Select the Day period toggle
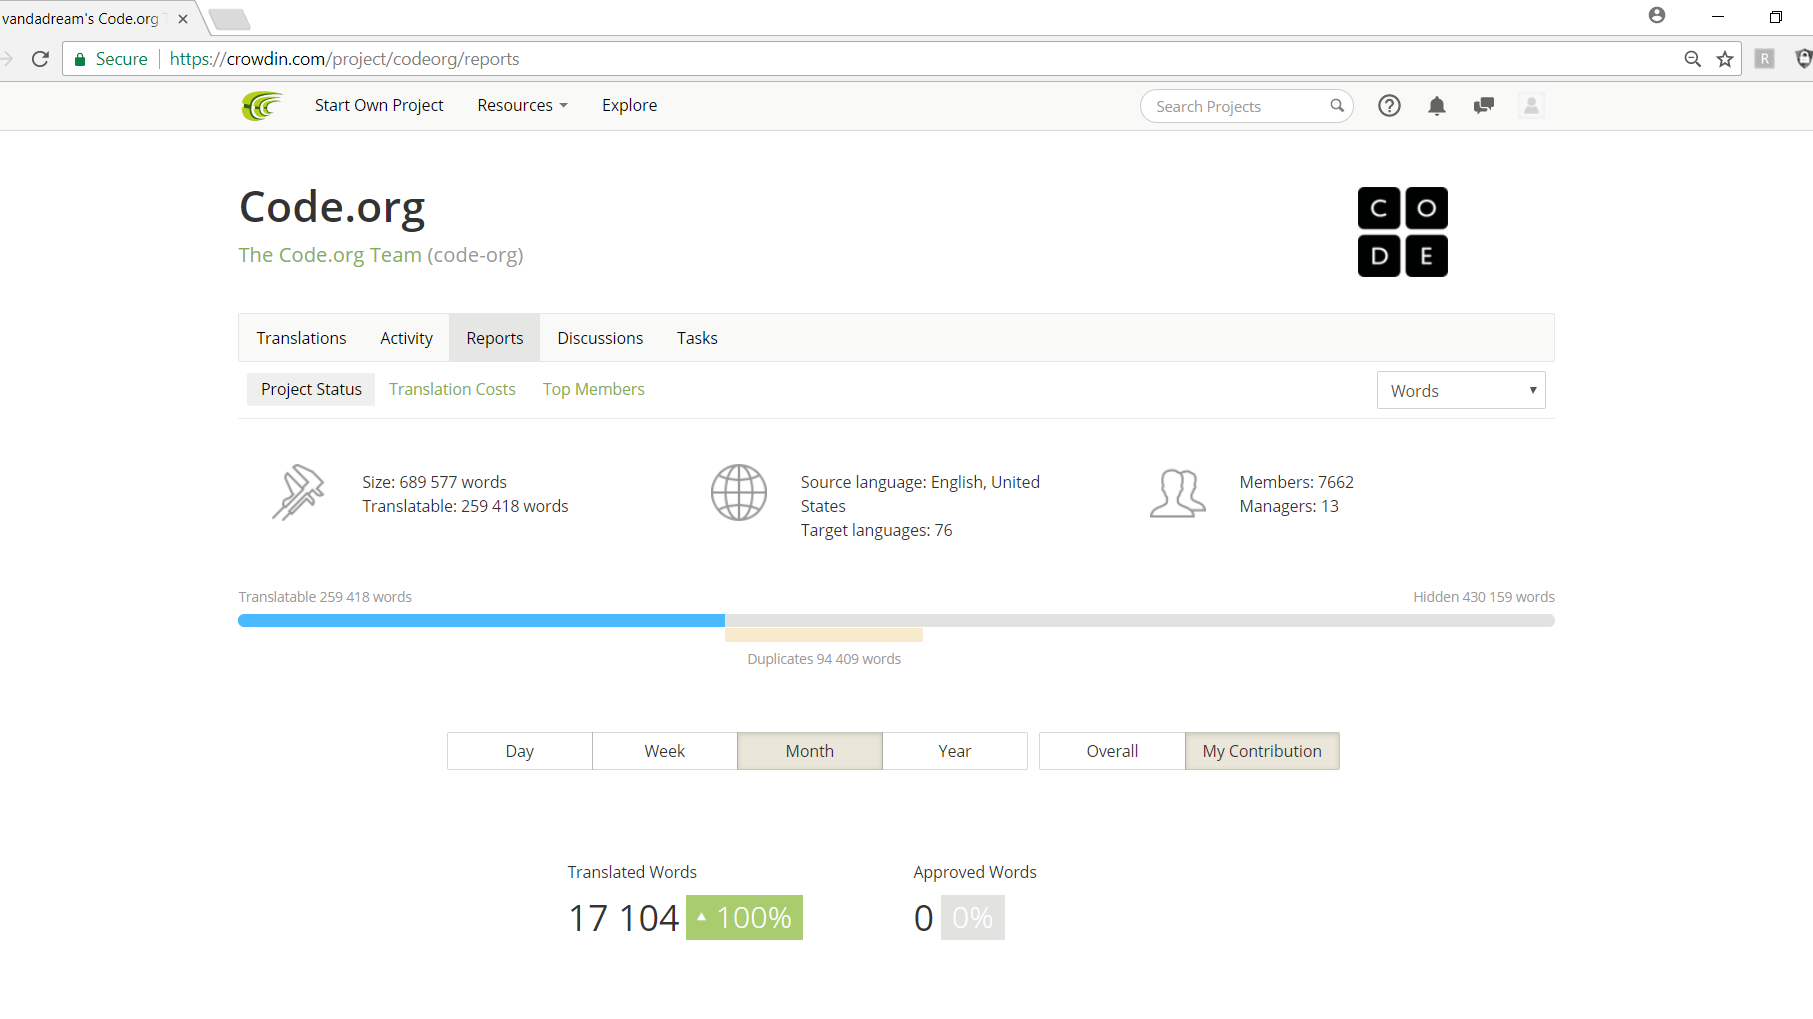The image size is (1813, 1019). [x=520, y=751]
